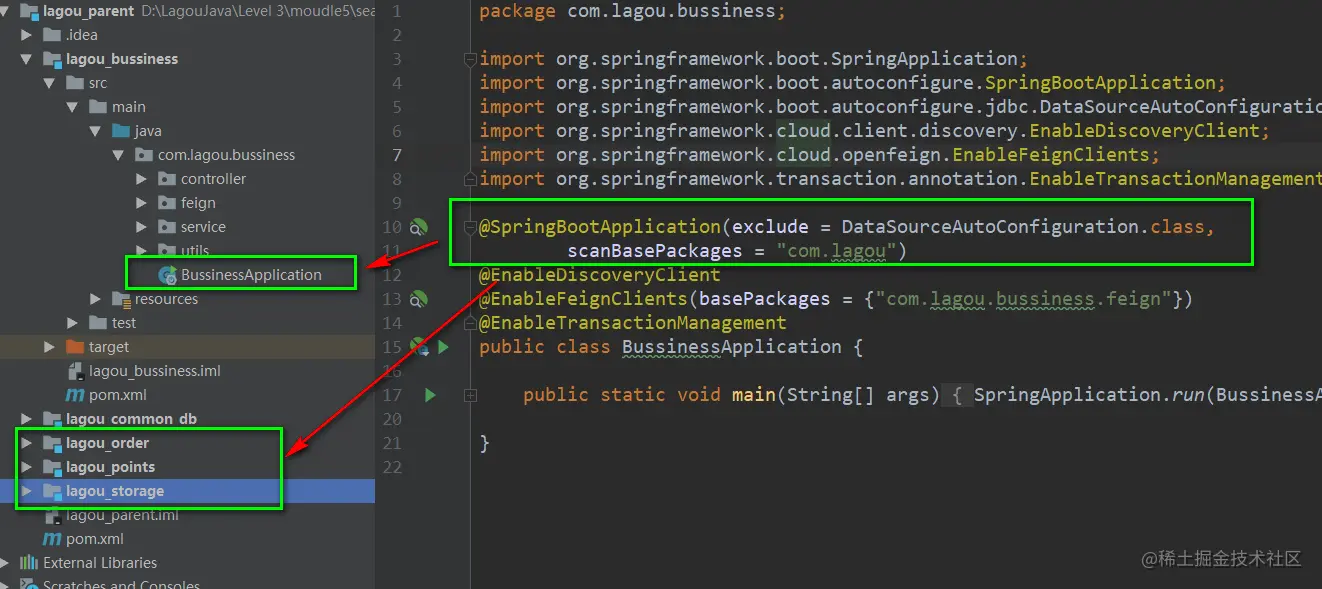This screenshot has width=1322, height=589.
Task: Click the External Libraries icon
Action: (29, 563)
